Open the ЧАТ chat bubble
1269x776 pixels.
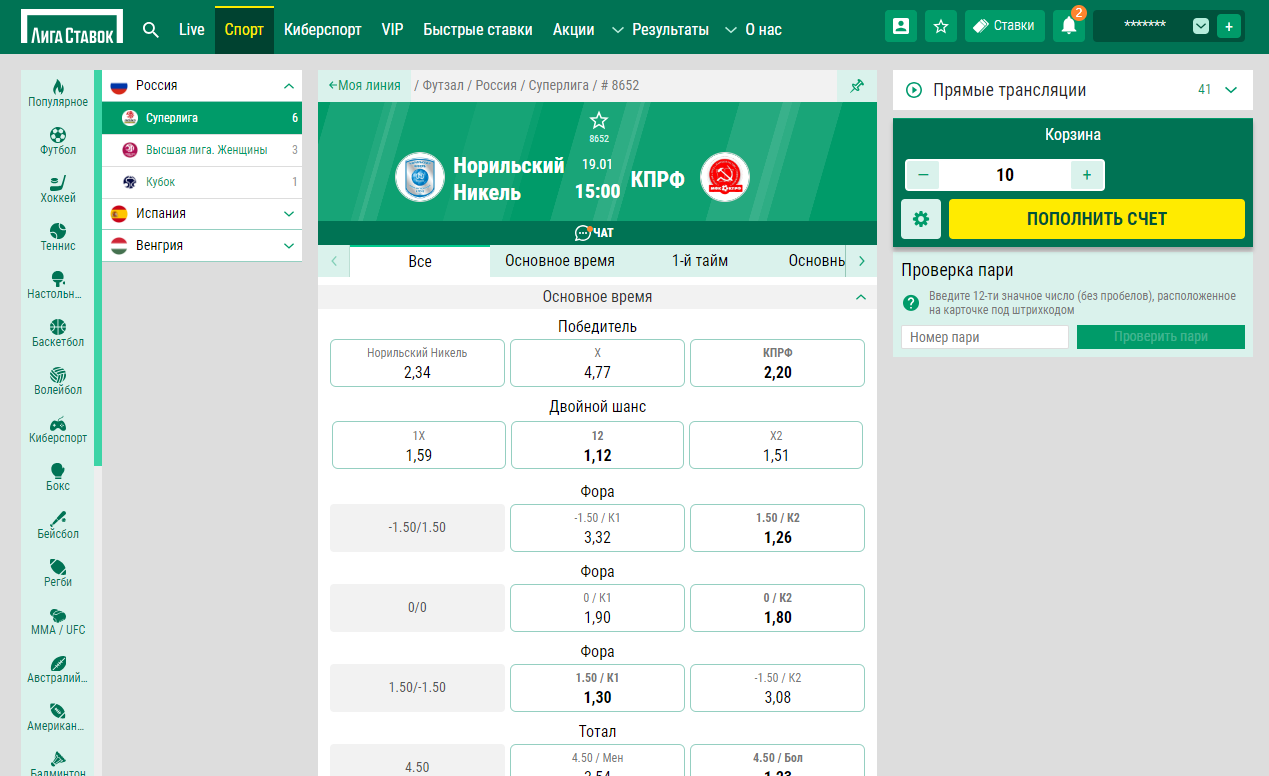coord(595,233)
